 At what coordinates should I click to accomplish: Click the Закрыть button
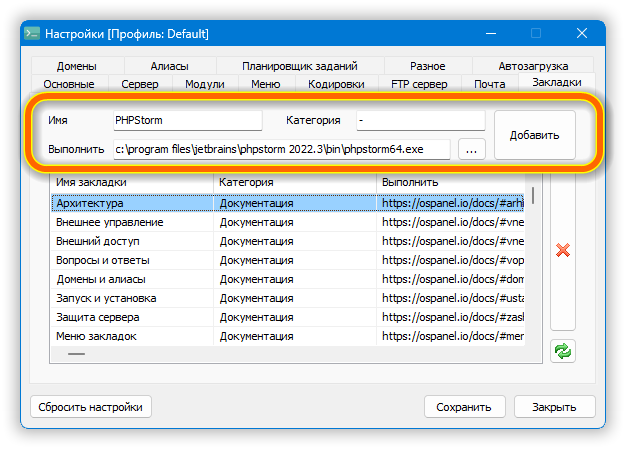pyautogui.click(x=553, y=407)
